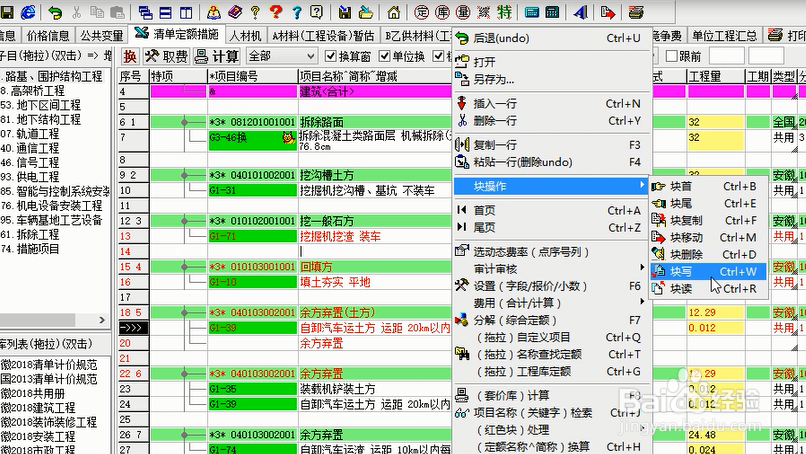Choose 块写 in submenu

(x=708, y=271)
